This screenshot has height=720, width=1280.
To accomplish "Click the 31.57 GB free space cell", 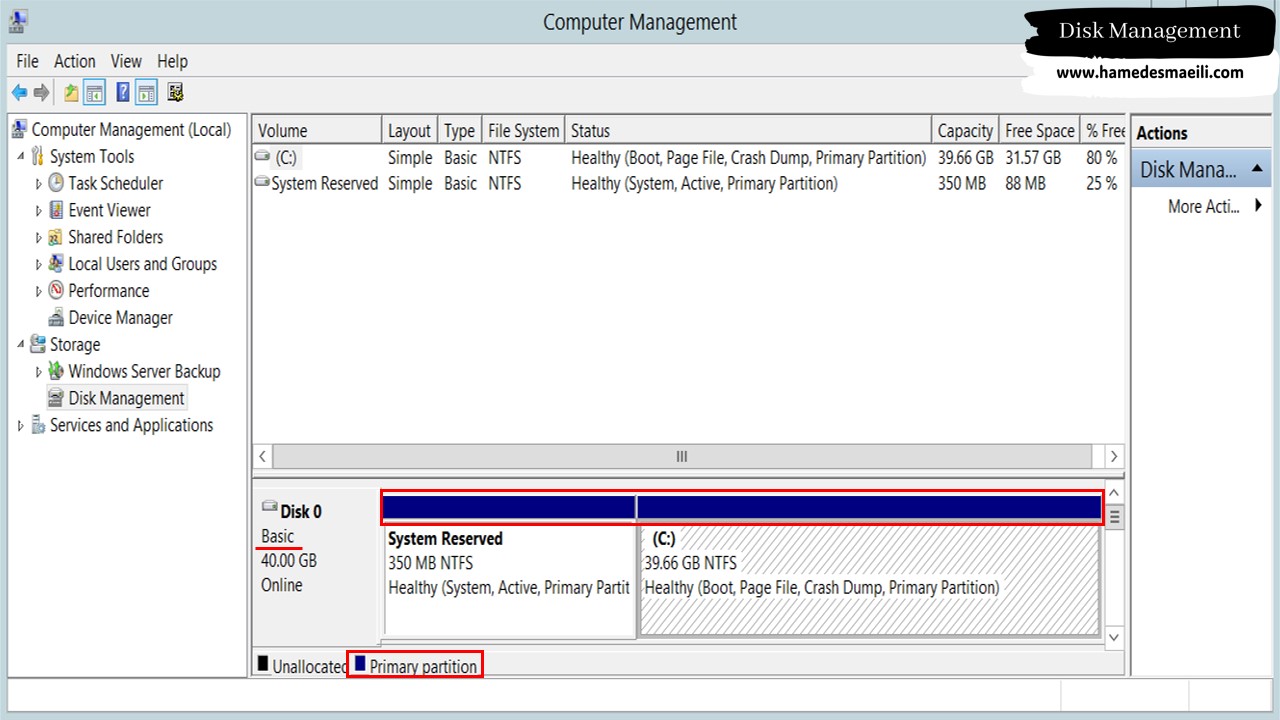I will click(x=1033, y=158).
